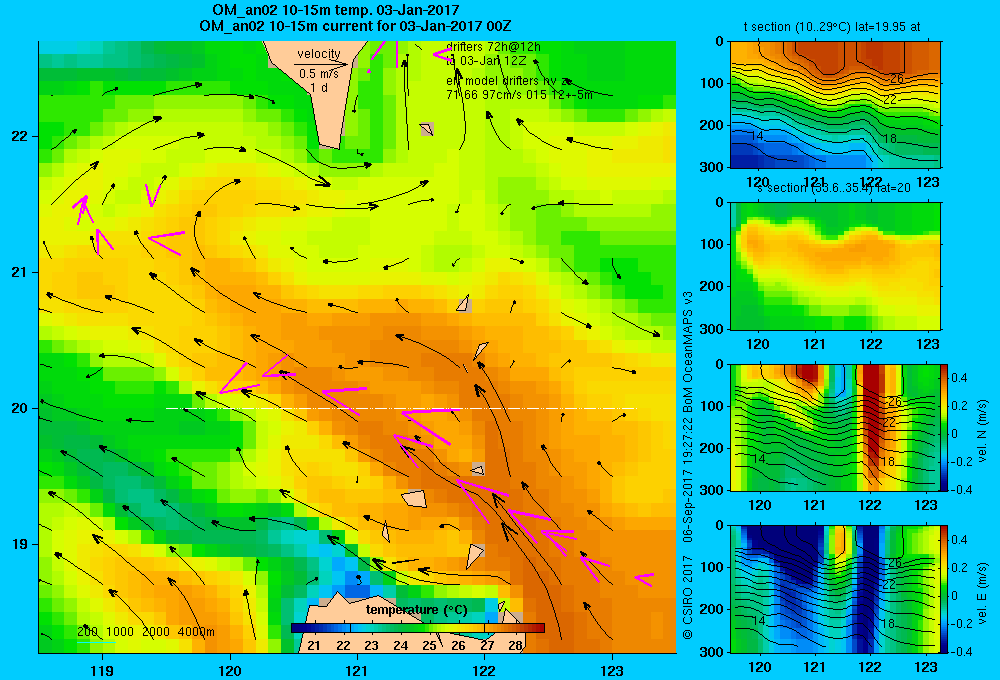
Task: Click depth label 300 on the salinity section
Action: pos(713,329)
